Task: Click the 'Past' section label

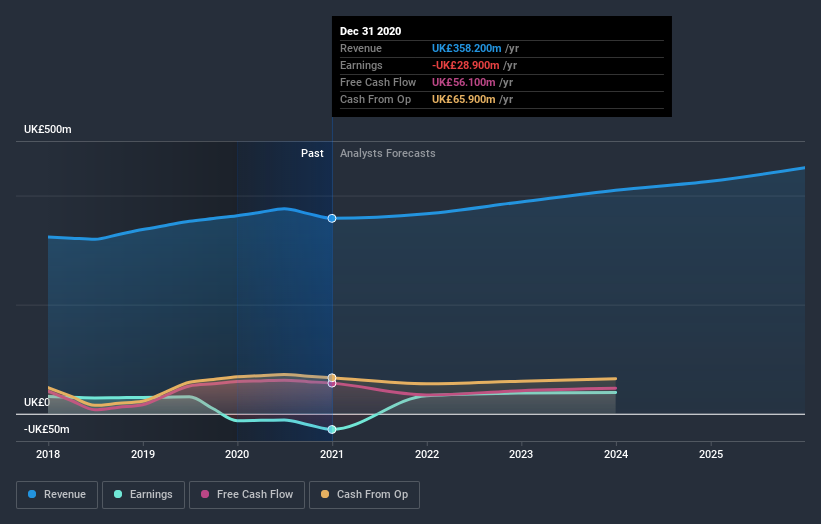Action: (312, 153)
